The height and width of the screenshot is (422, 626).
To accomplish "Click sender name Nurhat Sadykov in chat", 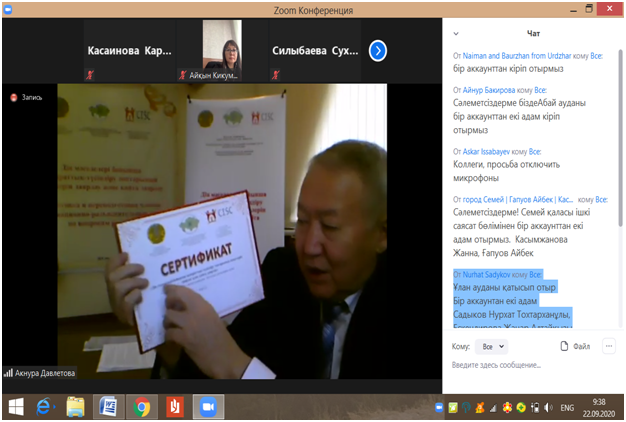I will 486,274.
